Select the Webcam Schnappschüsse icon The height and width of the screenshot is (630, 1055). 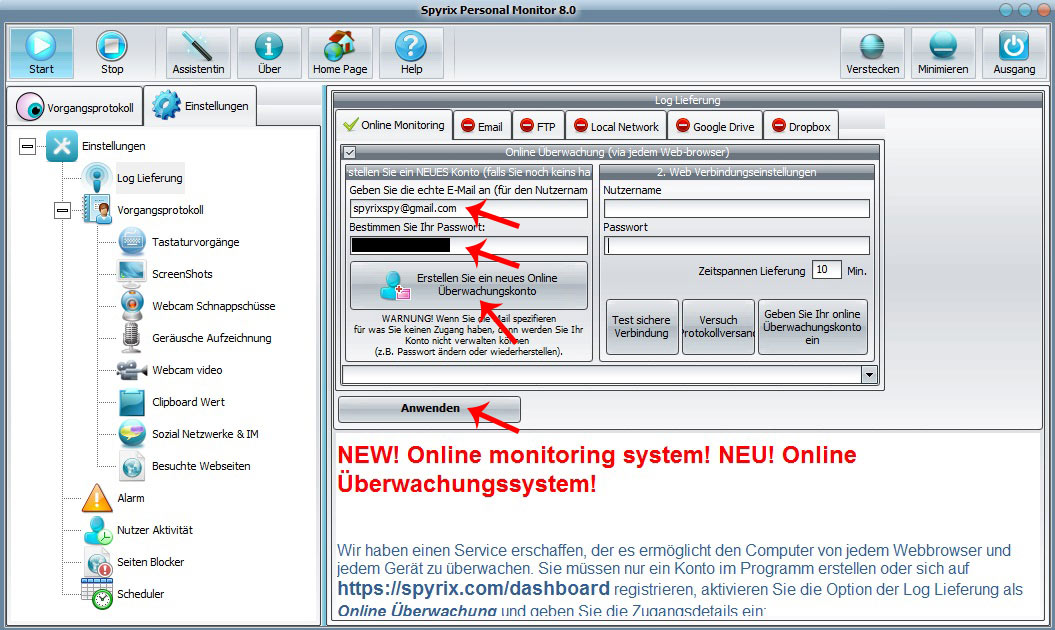[x=132, y=306]
